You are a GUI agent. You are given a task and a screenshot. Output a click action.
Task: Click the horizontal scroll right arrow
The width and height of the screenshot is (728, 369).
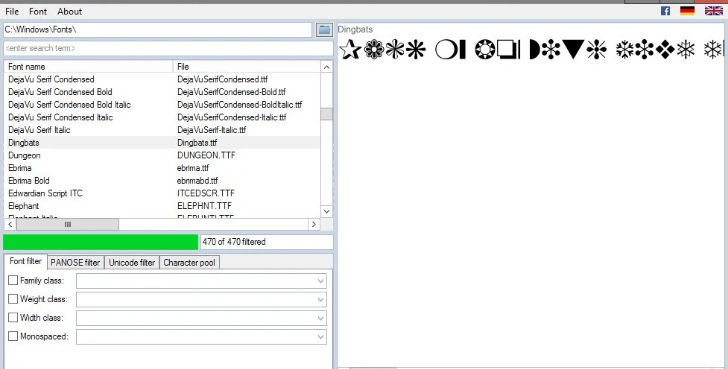pyautogui.click(x=314, y=225)
